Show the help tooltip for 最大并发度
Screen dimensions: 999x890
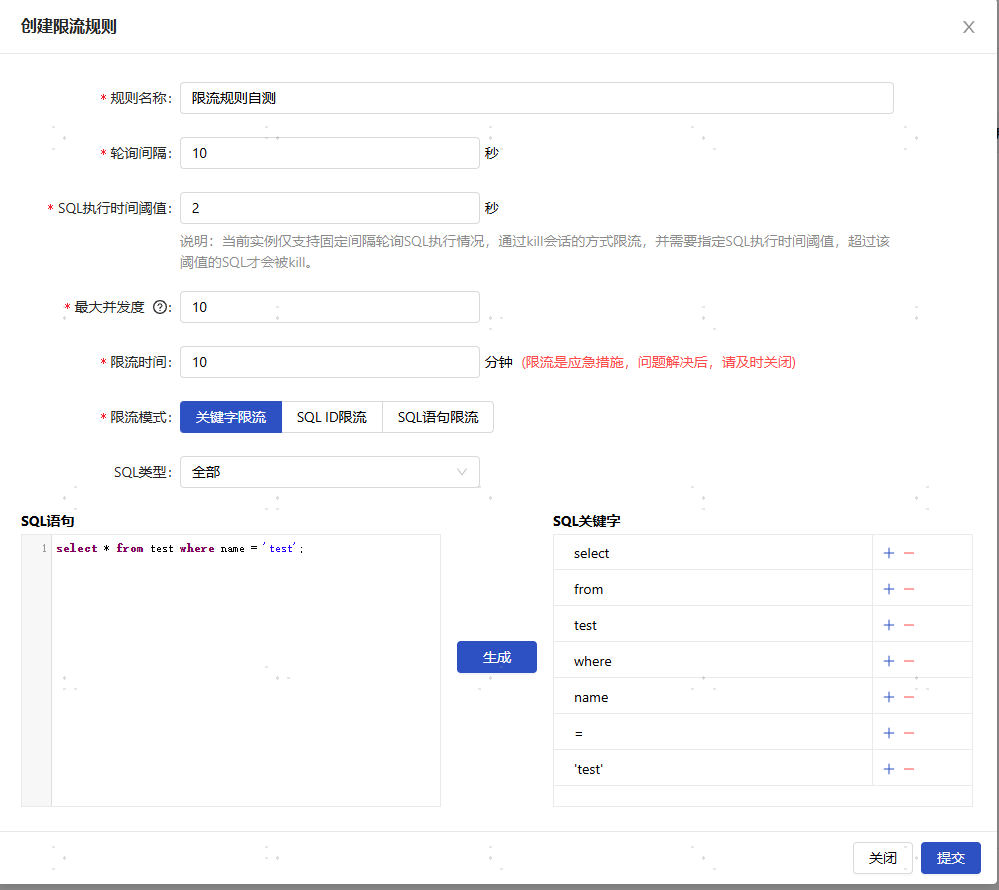click(160, 307)
